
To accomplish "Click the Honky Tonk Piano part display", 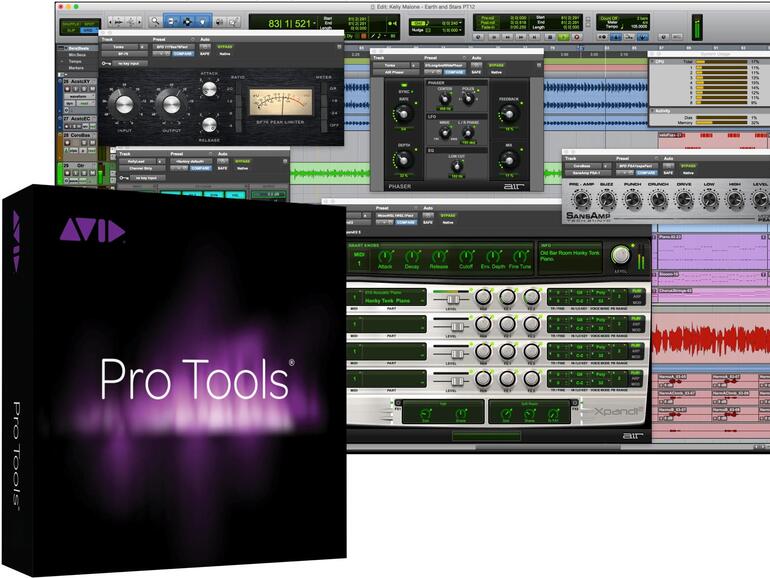I will coord(394,297).
